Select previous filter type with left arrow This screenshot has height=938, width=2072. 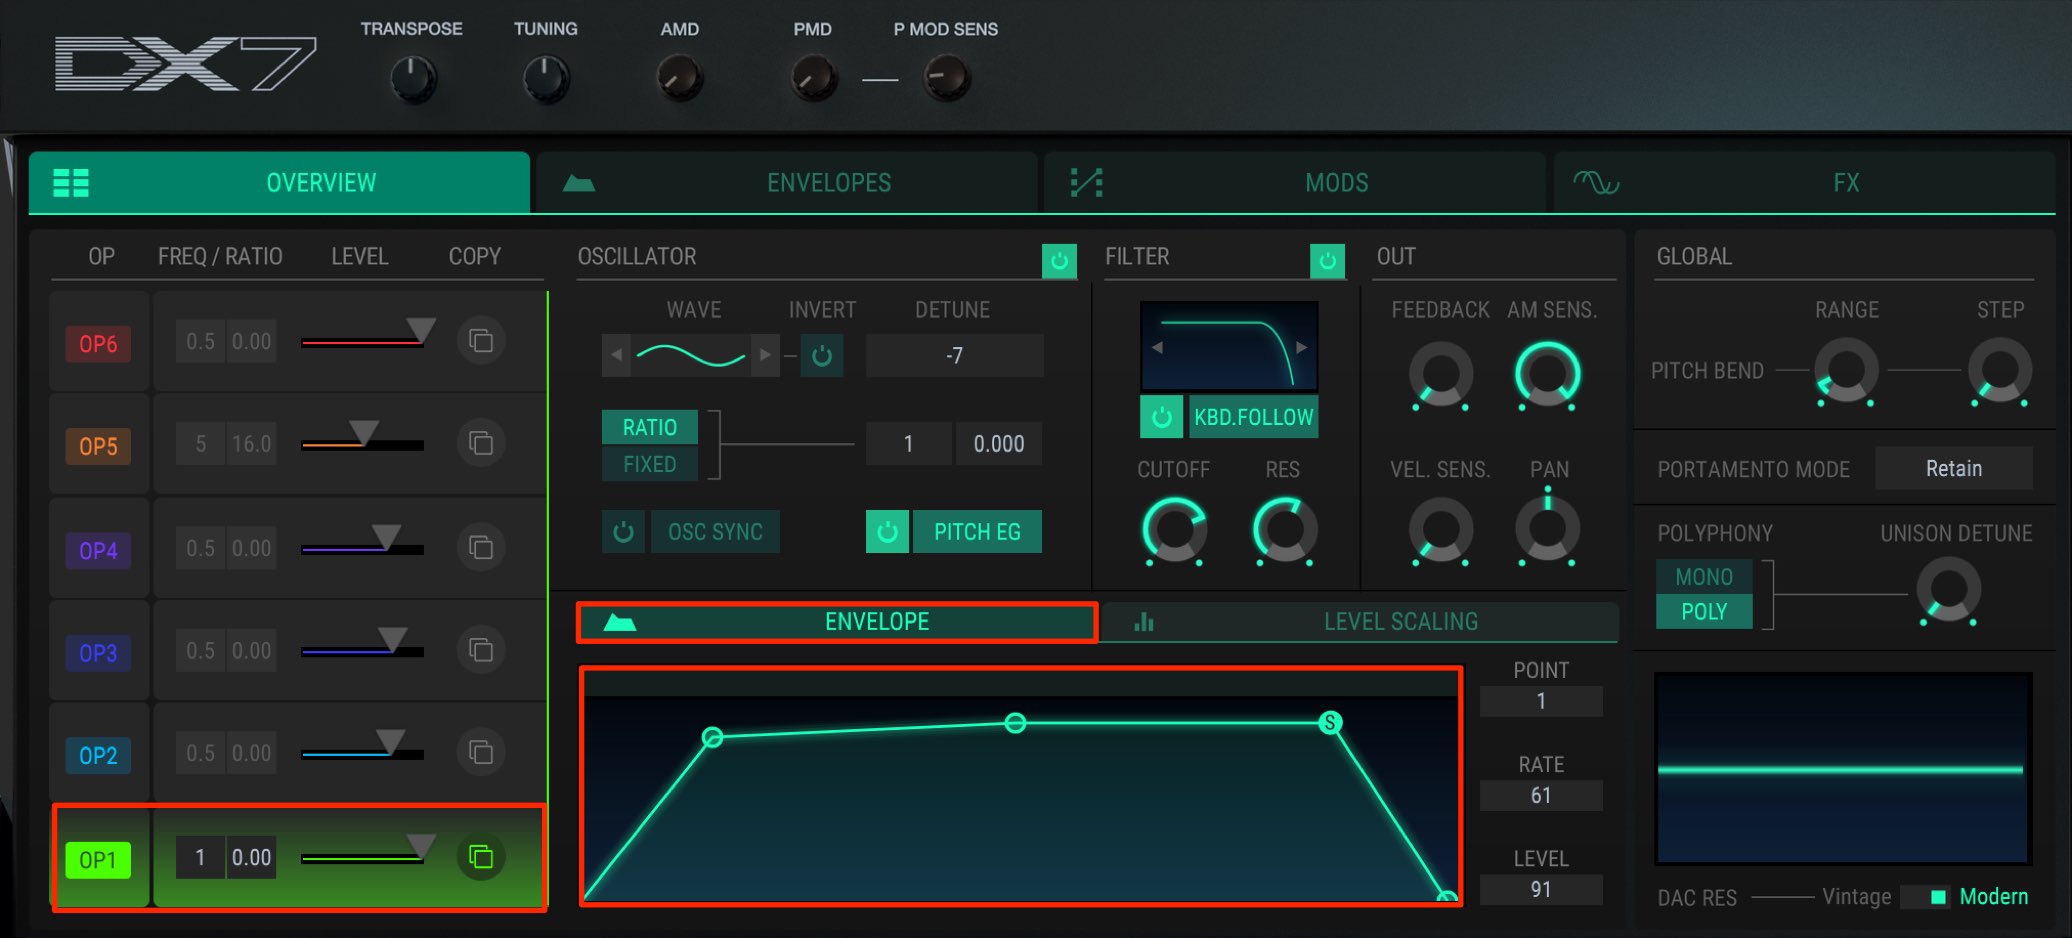[1157, 347]
